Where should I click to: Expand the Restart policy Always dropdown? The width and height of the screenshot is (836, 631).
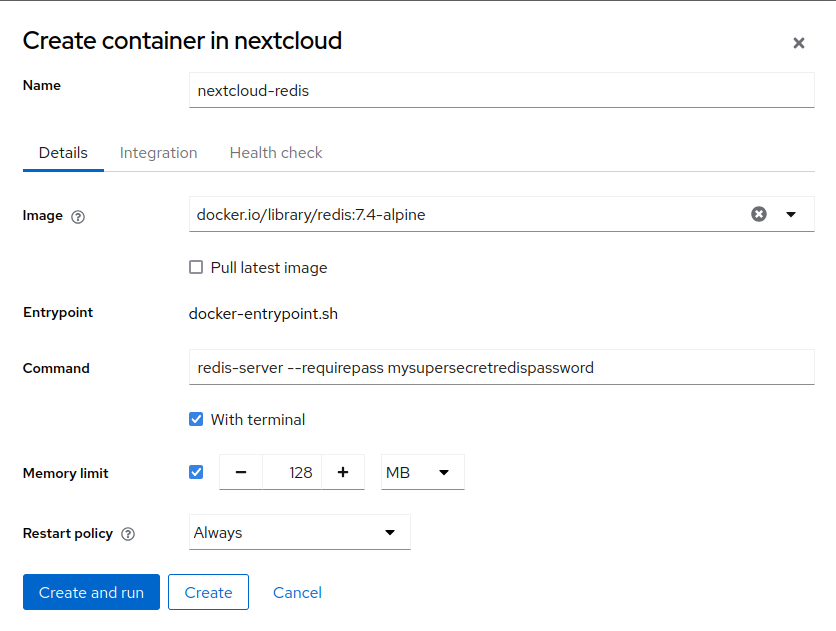(299, 533)
